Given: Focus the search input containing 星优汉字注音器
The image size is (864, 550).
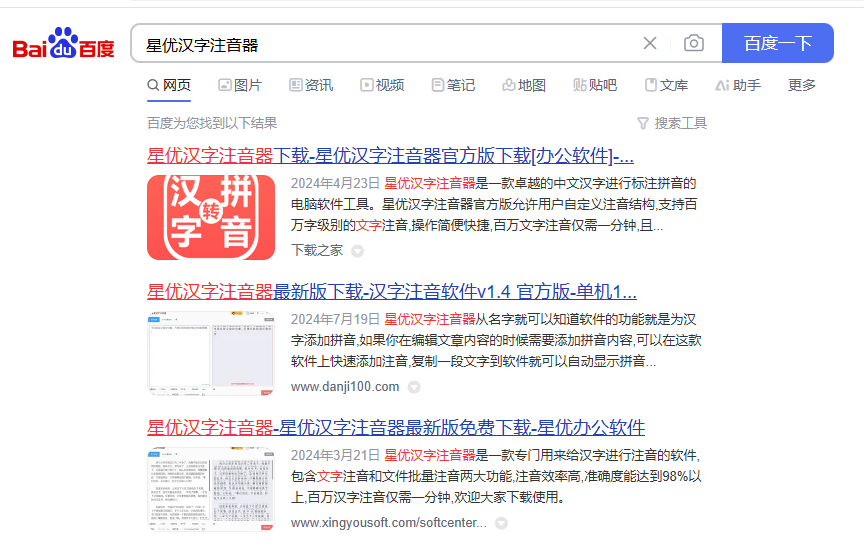Looking at the screenshot, I should pyautogui.click(x=386, y=44).
